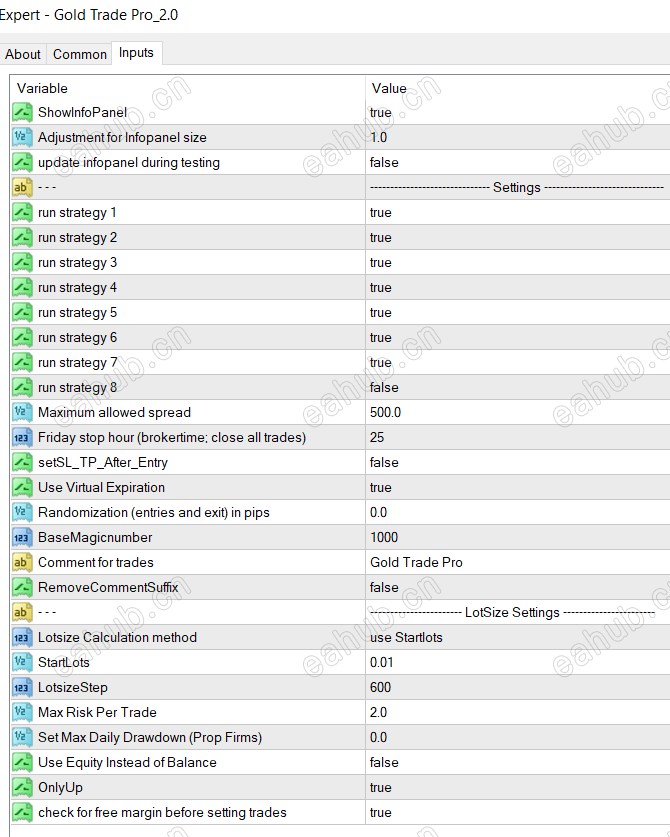Click the run strategy 8 icon
Viewport: 670px width, 837px height.
(22, 388)
